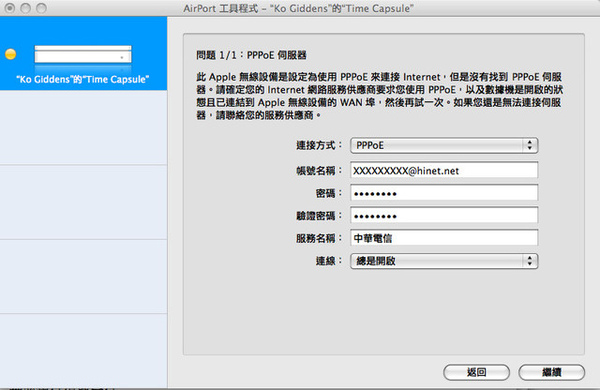Click the 帳號名稱 hinet.net account field
Viewport: 600px width, 390px height.
444,170
